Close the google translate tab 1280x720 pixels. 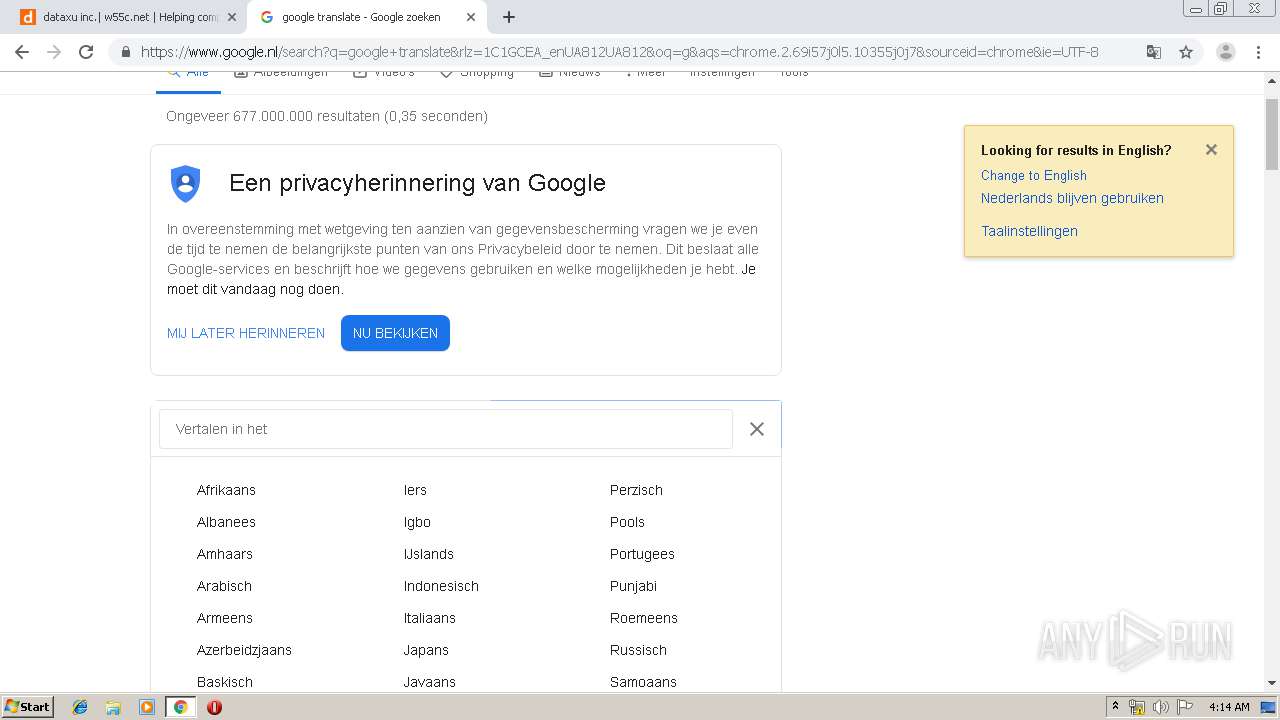click(471, 17)
